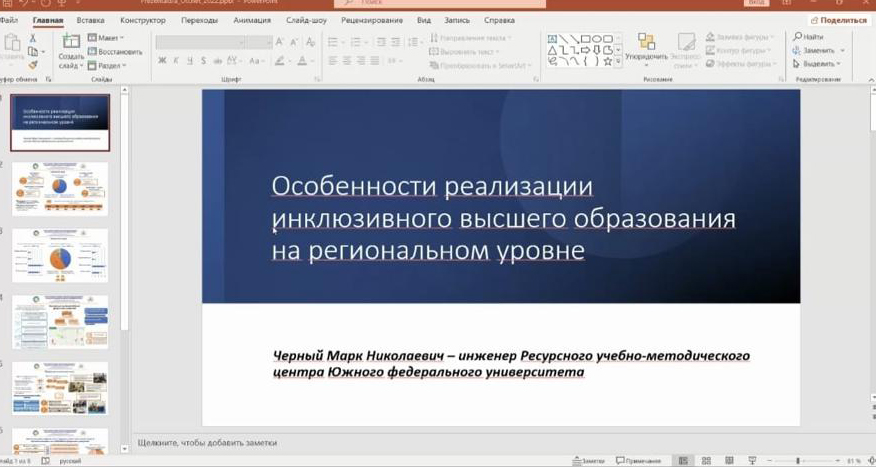Increase list indent level icon

(396, 42)
